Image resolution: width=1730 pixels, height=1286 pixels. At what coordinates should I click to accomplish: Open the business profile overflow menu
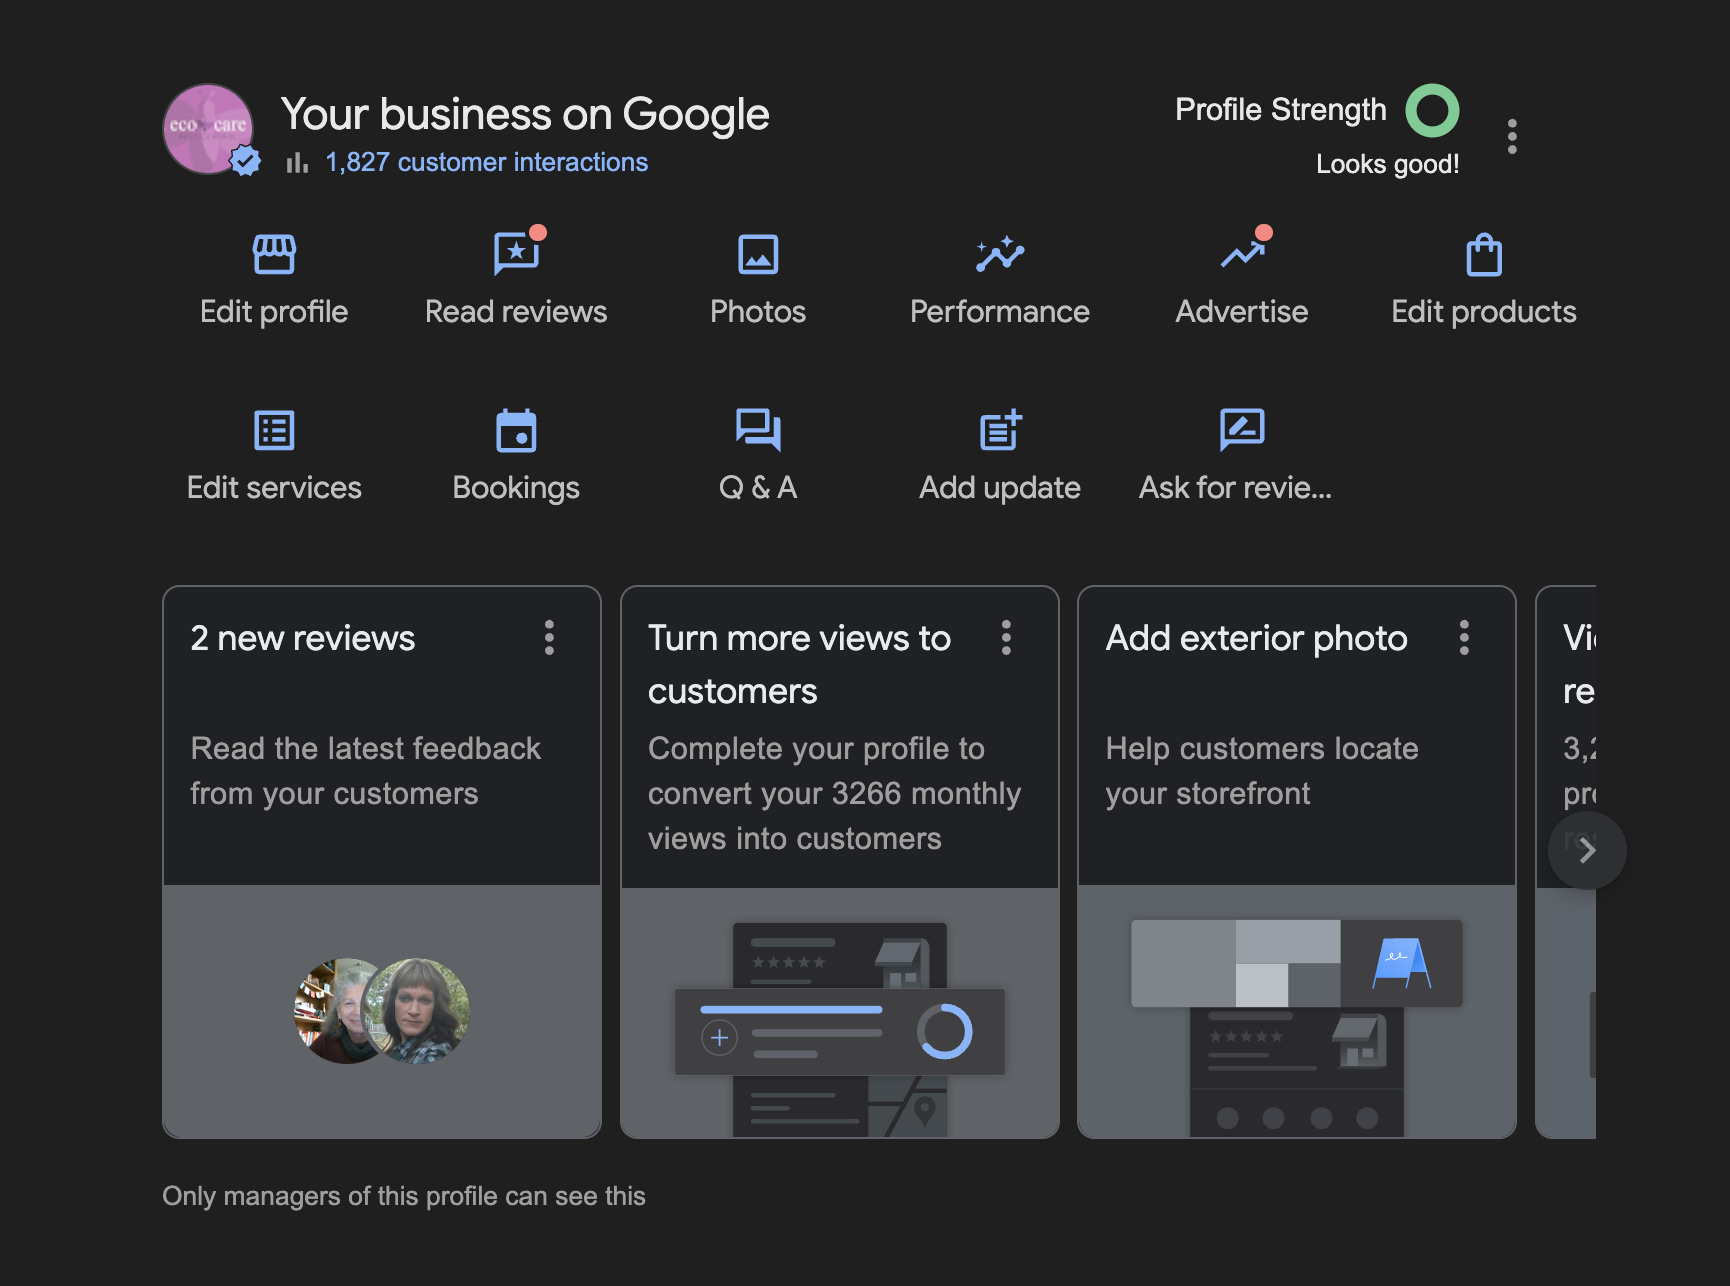coord(1512,136)
